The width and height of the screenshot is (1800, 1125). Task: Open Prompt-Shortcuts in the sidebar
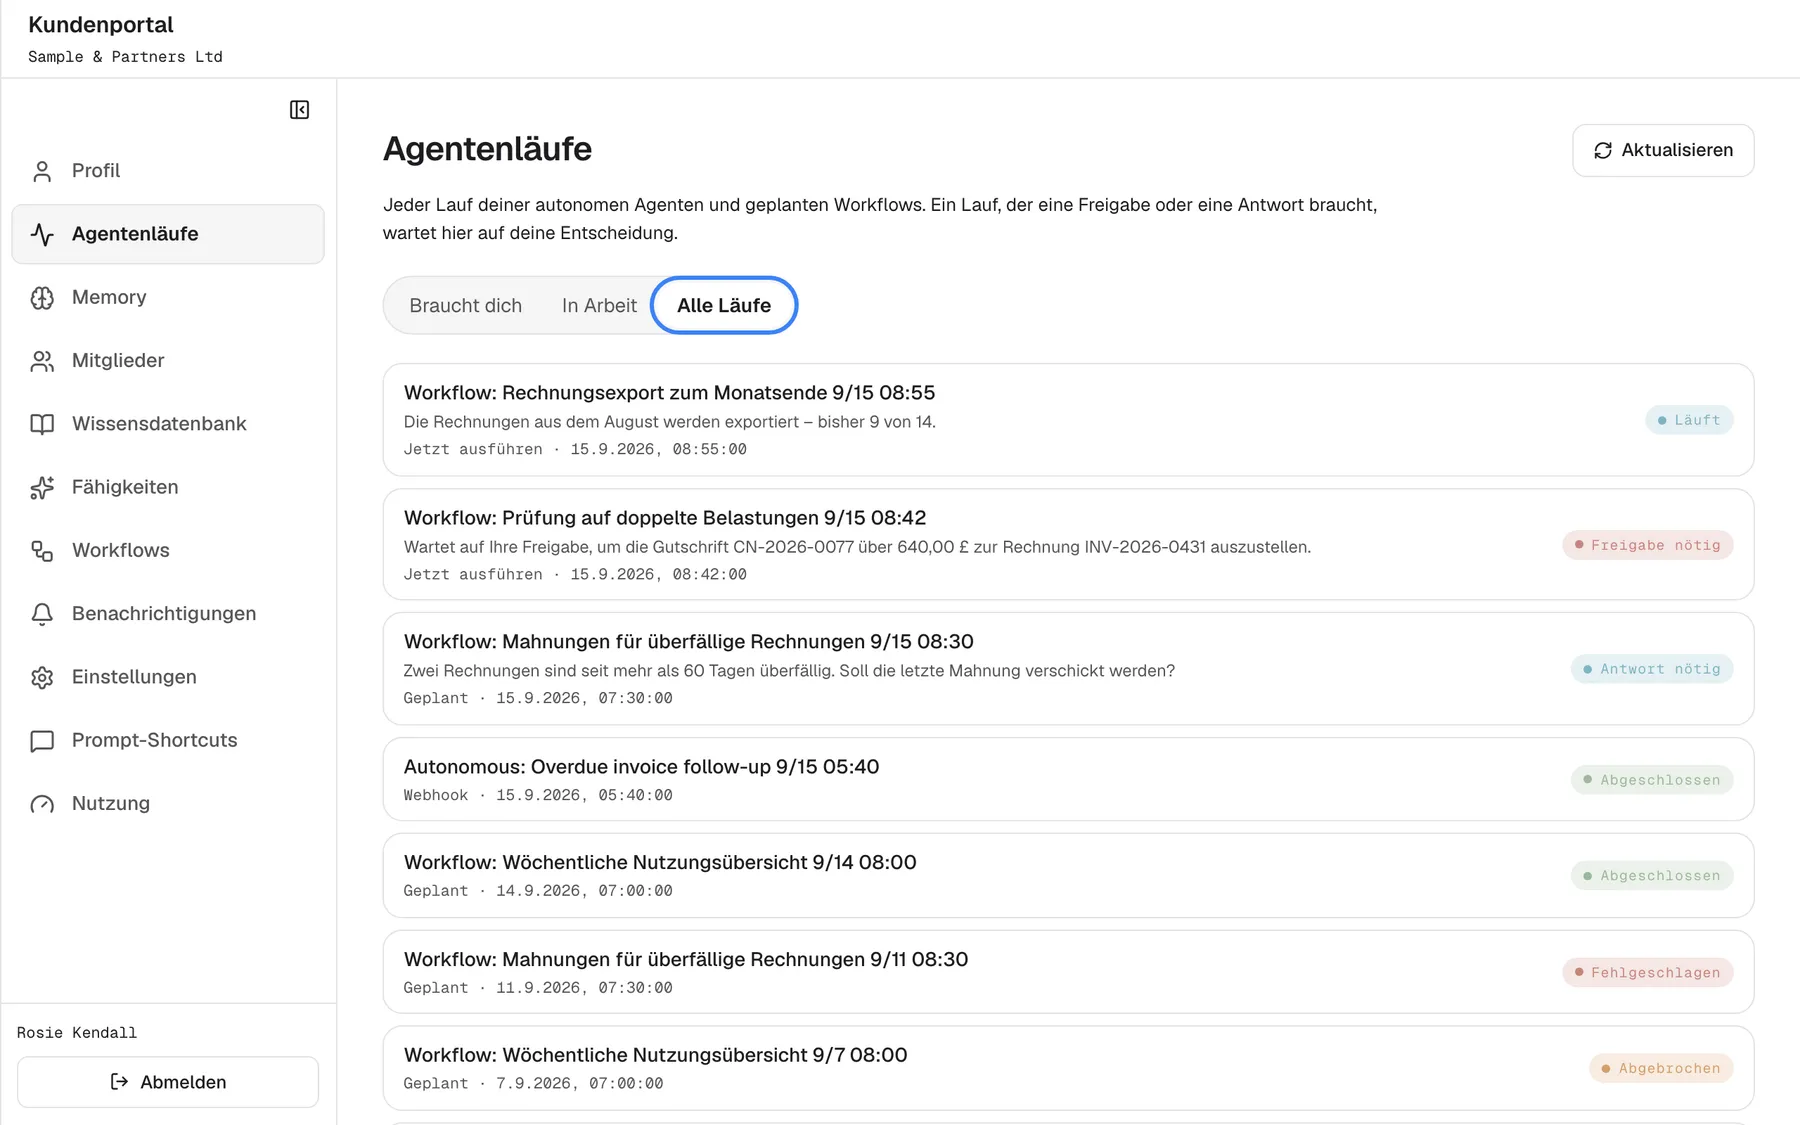coord(168,740)
